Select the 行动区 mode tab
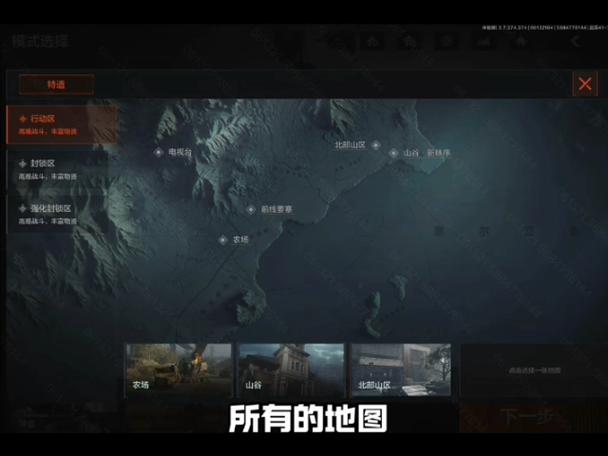 coord(62,124)
